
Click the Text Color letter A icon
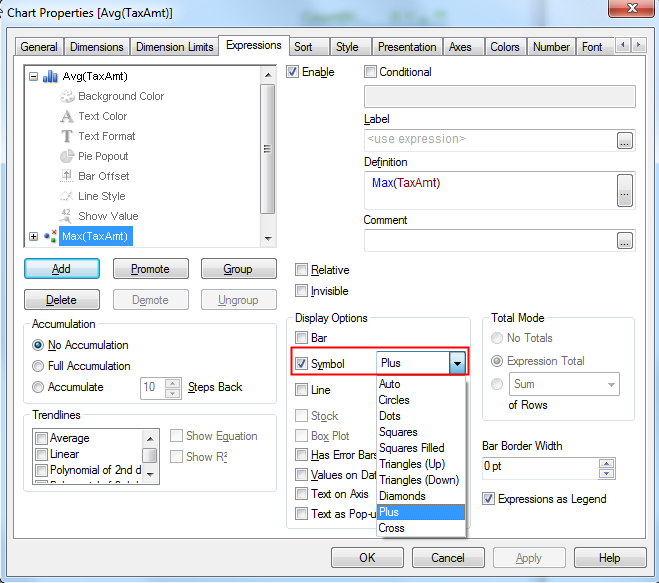pos(66,116)
